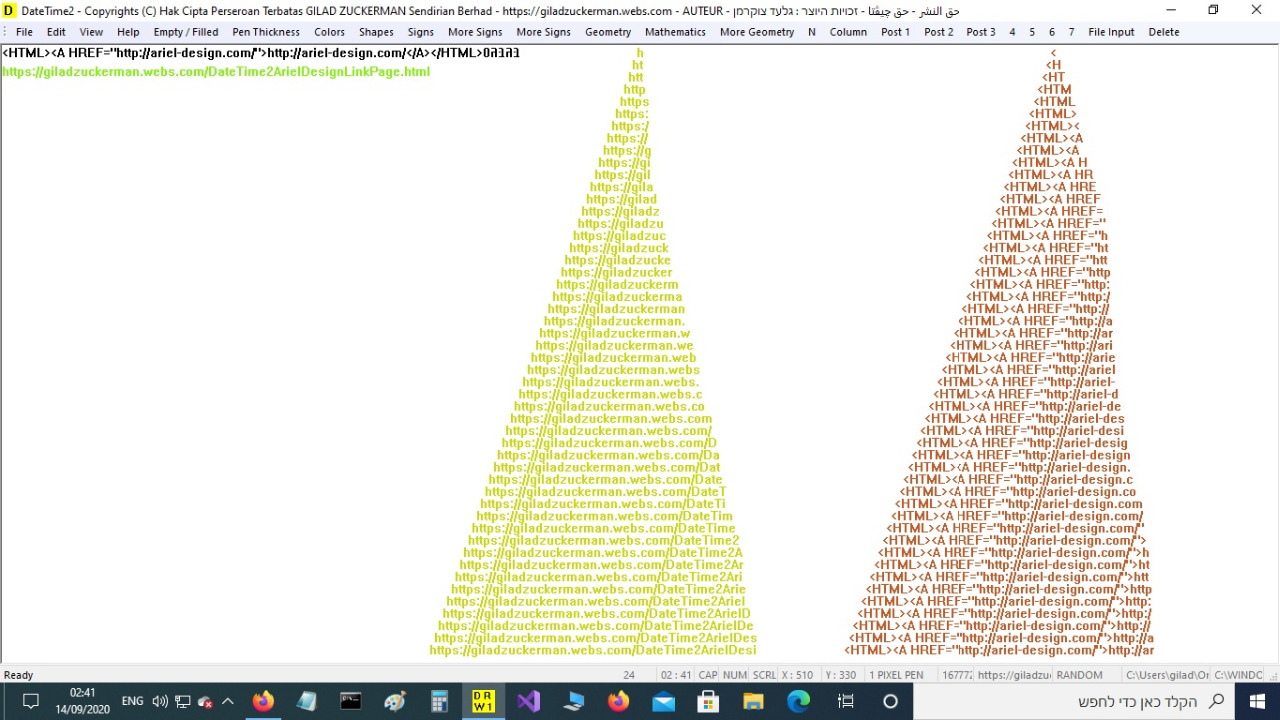The width and height of the screenshot is (1280, 720).
Task: Launch Calculator from the taskbar
Action: [439, 701]
